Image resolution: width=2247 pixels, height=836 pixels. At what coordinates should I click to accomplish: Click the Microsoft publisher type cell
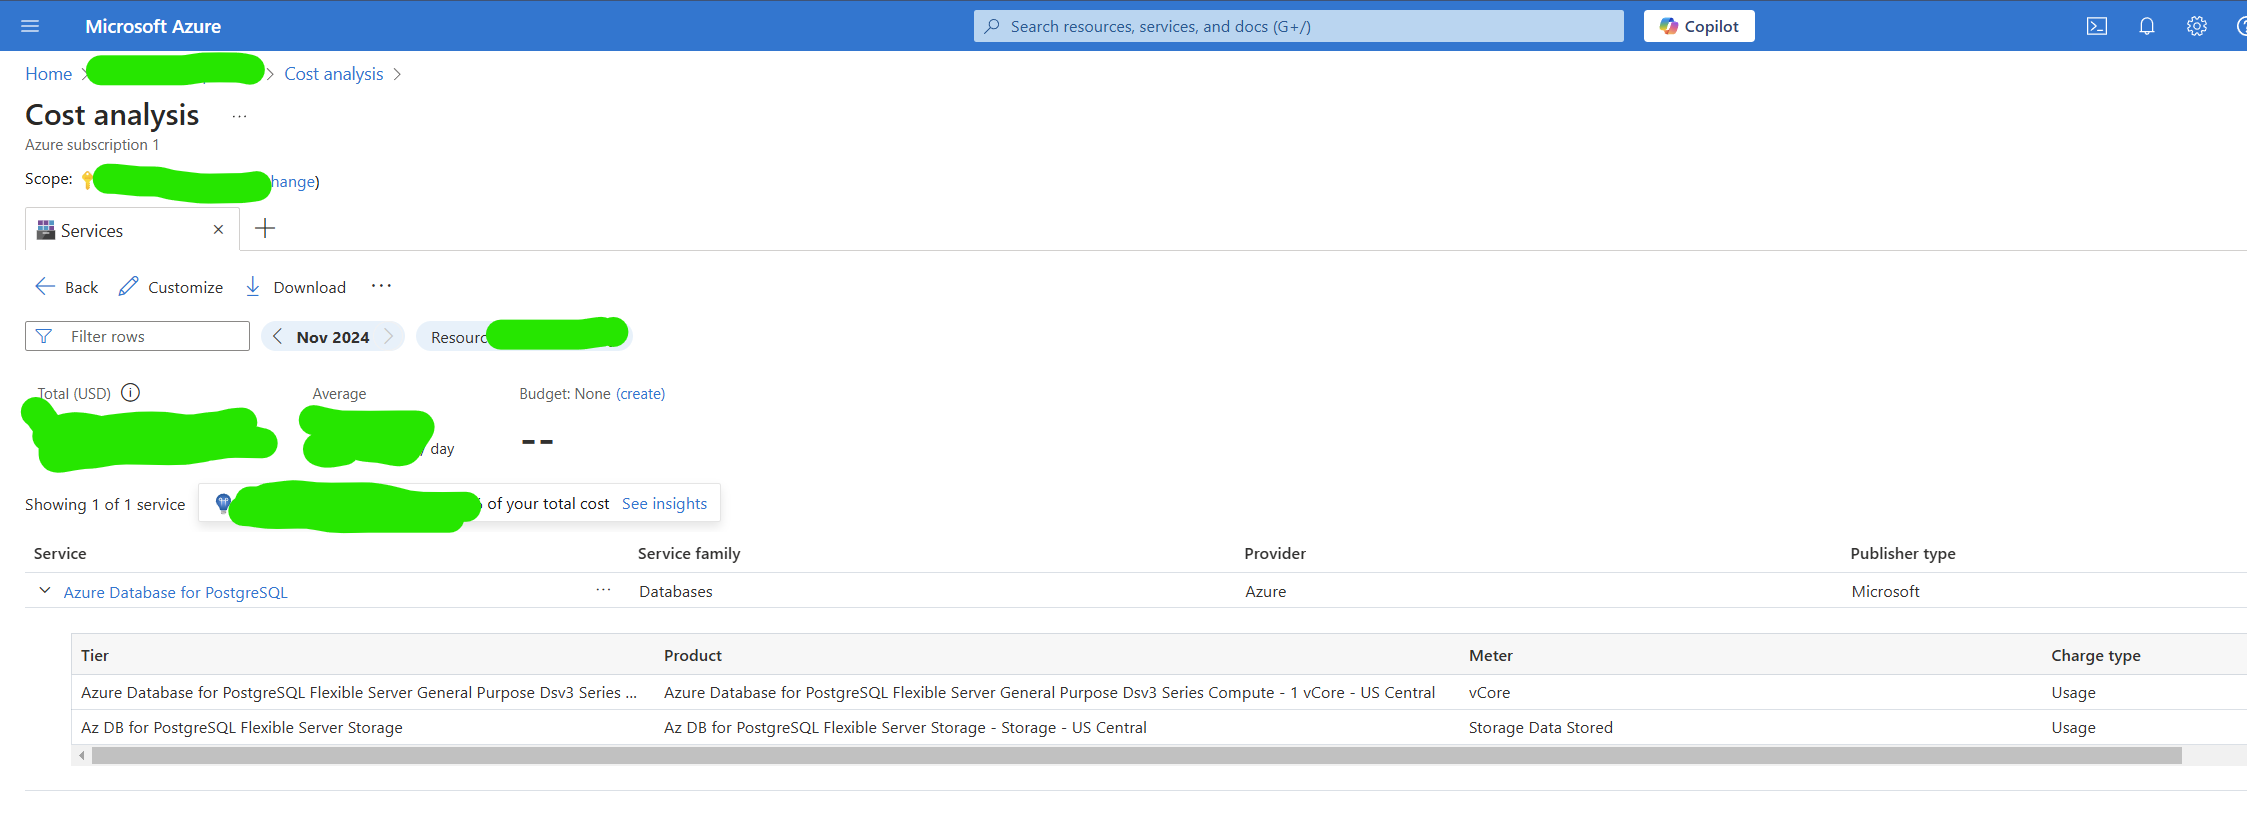tap(1885, 592)
